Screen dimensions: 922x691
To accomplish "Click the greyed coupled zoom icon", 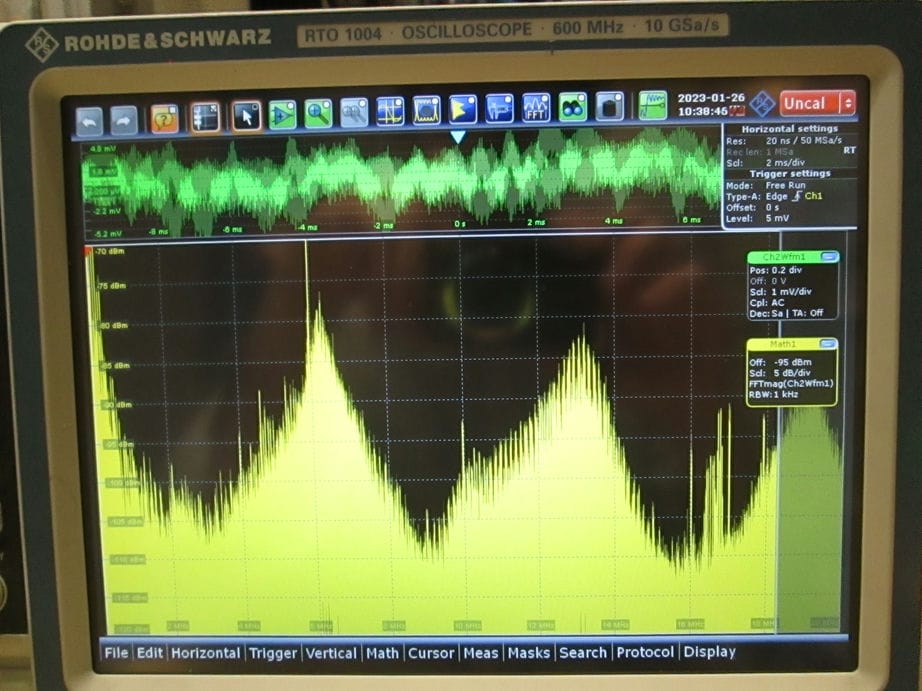I will pos(354,111).
